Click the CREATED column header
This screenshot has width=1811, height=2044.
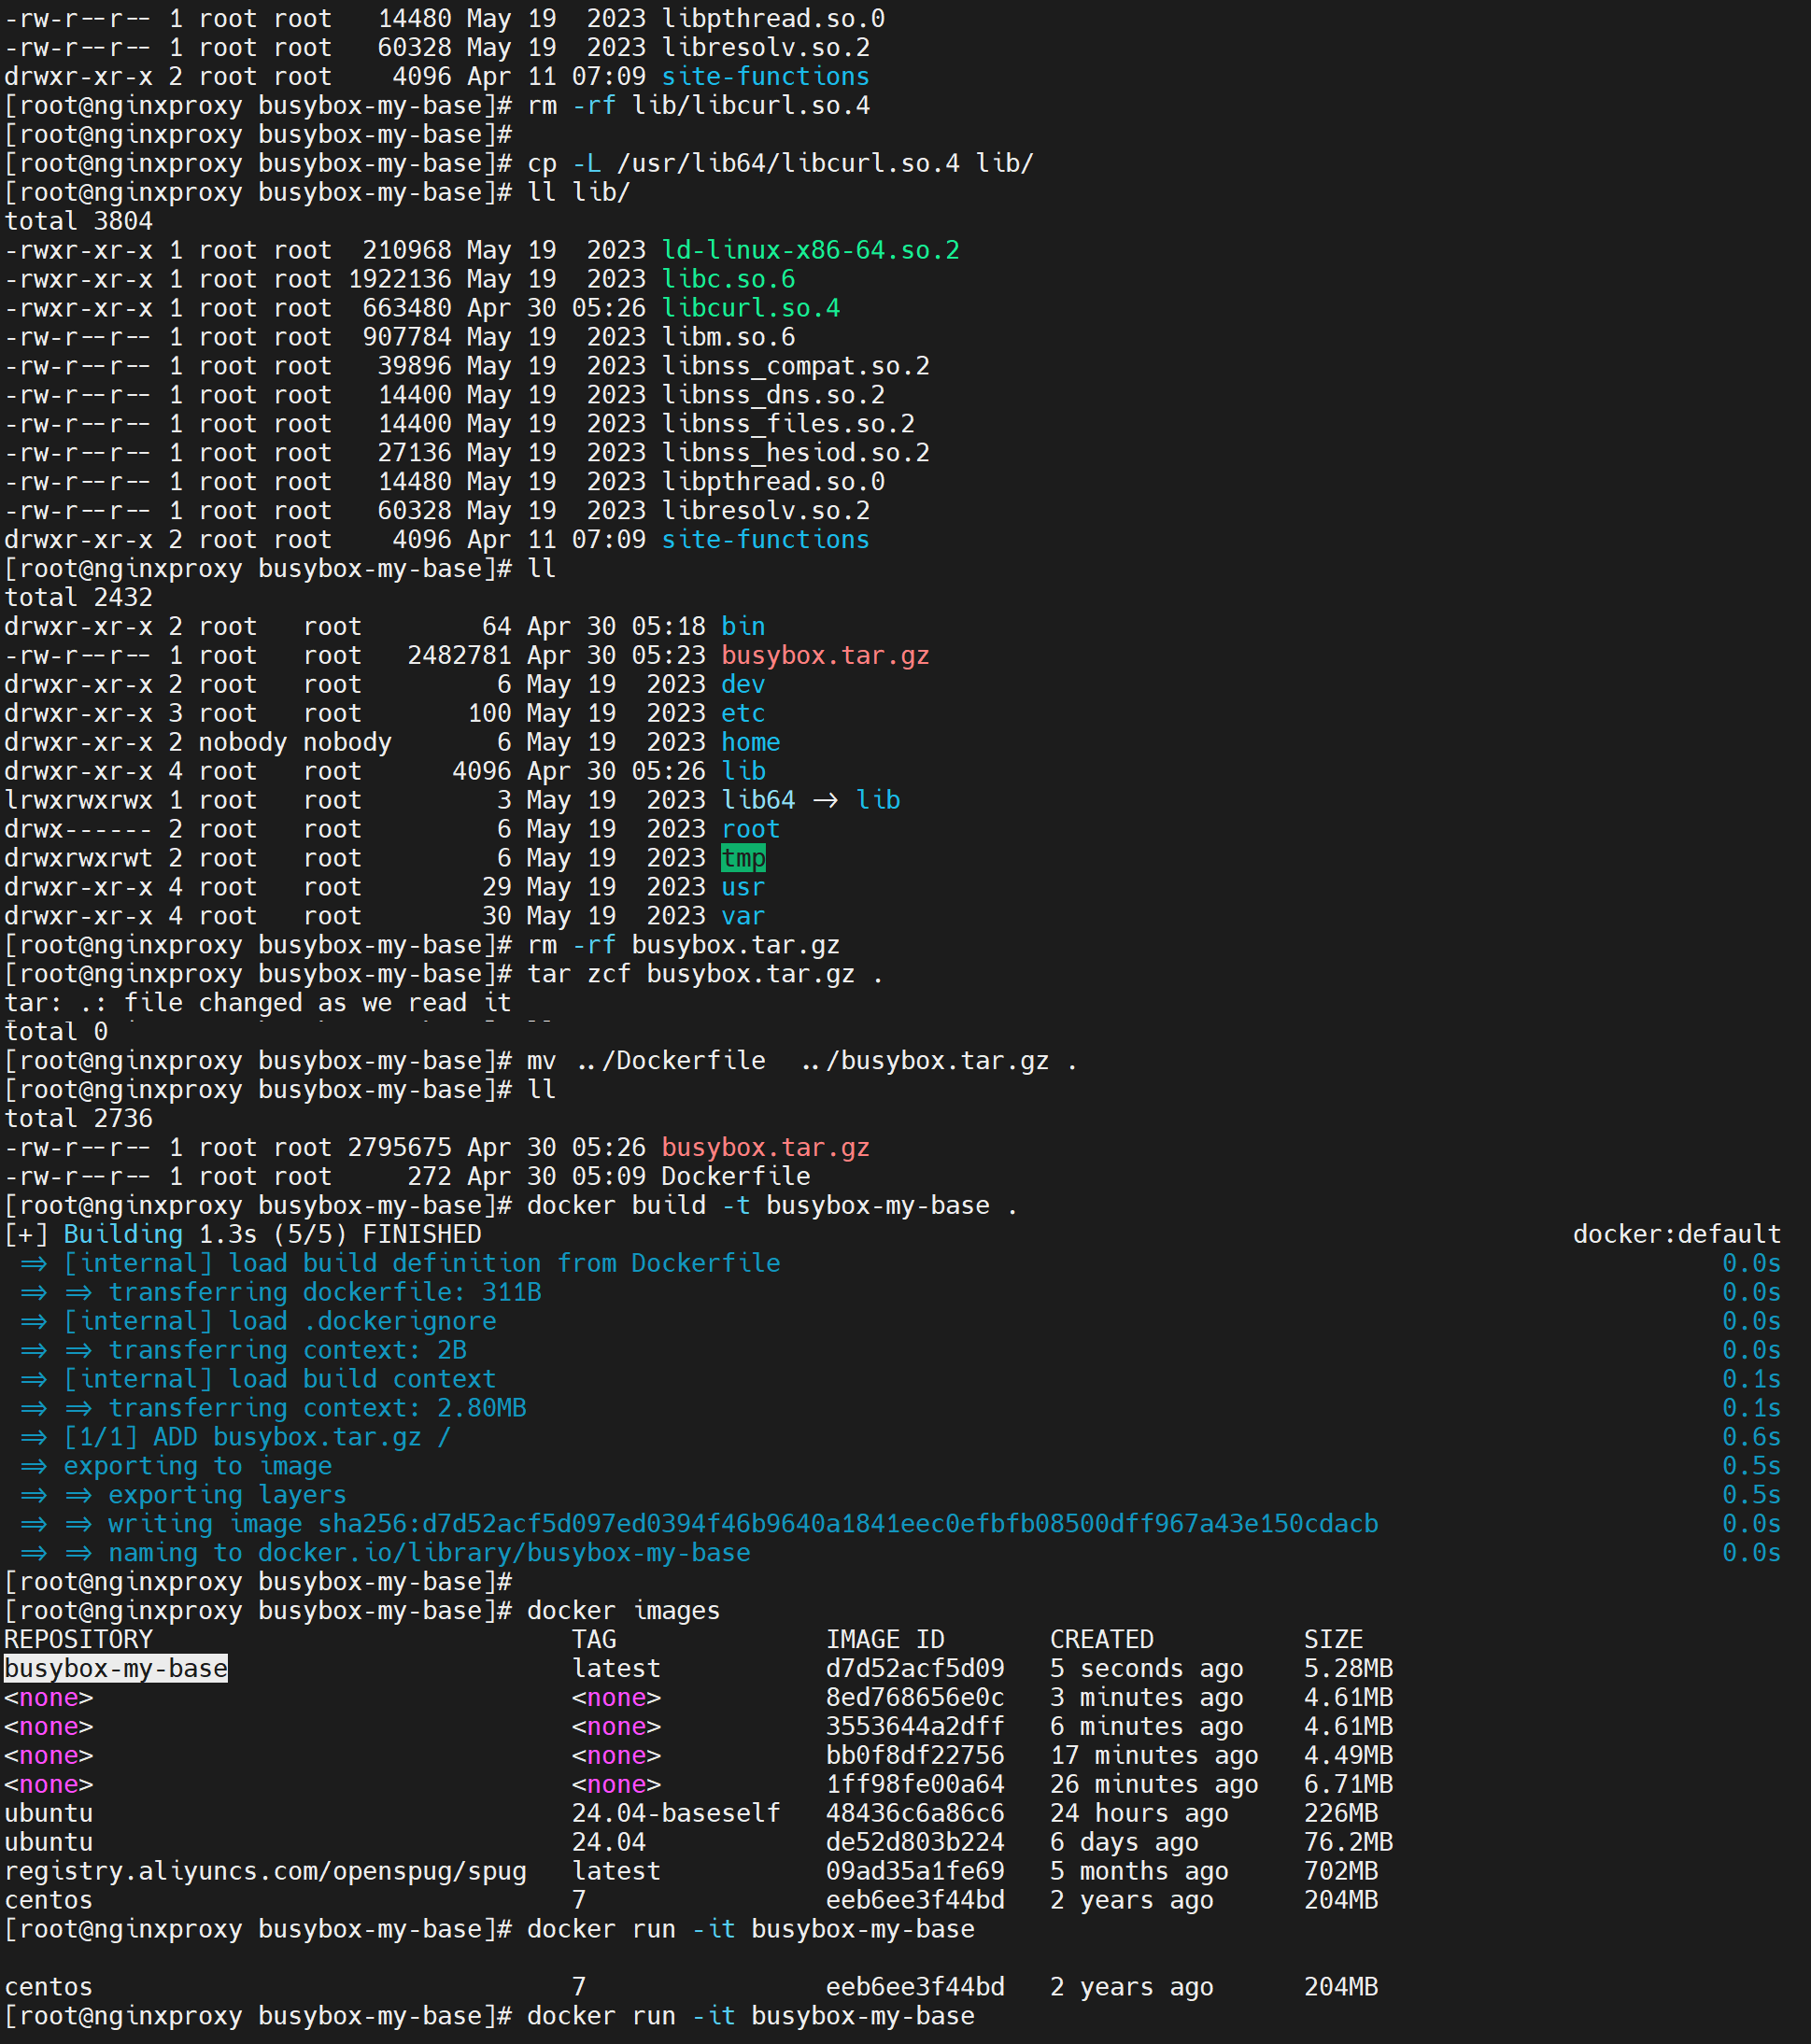(1101, 1639)
